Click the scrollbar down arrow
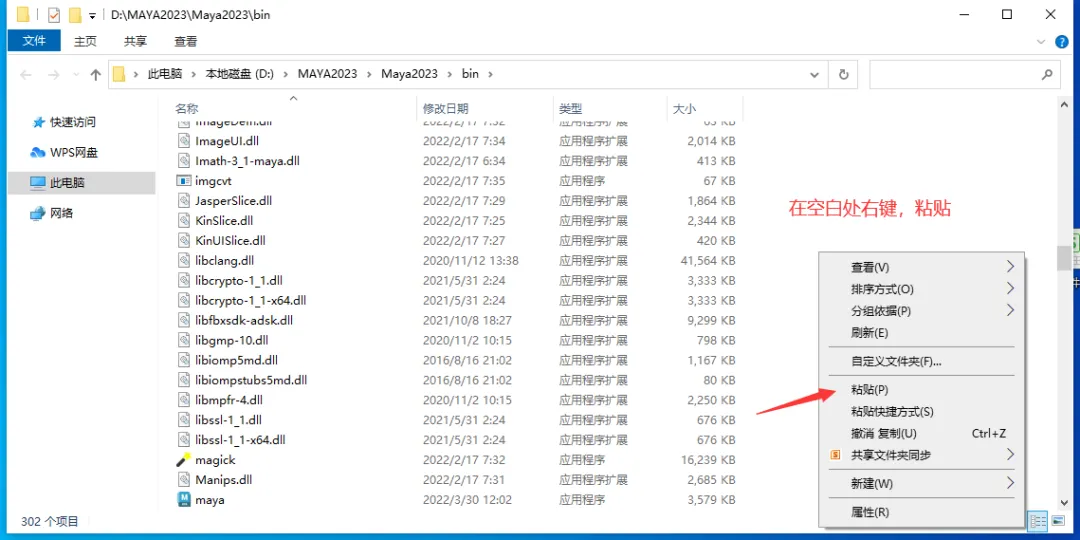The height and width of the screenshot is (540, 1080). point(1065,503)
